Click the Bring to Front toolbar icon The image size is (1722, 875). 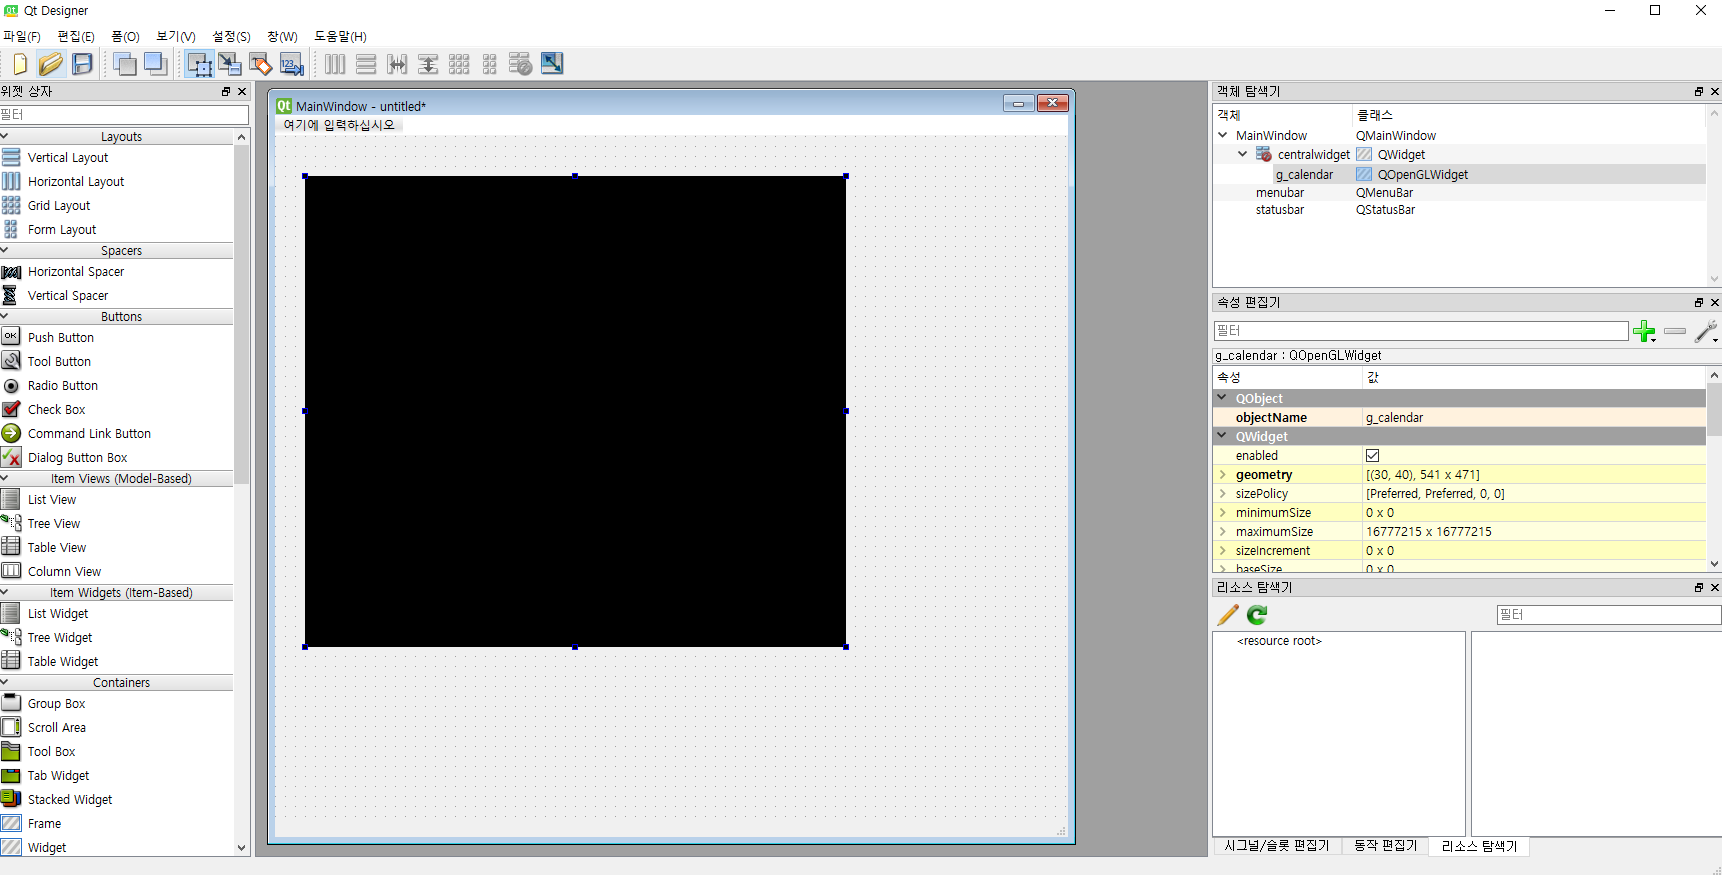(x=156, y=64)
